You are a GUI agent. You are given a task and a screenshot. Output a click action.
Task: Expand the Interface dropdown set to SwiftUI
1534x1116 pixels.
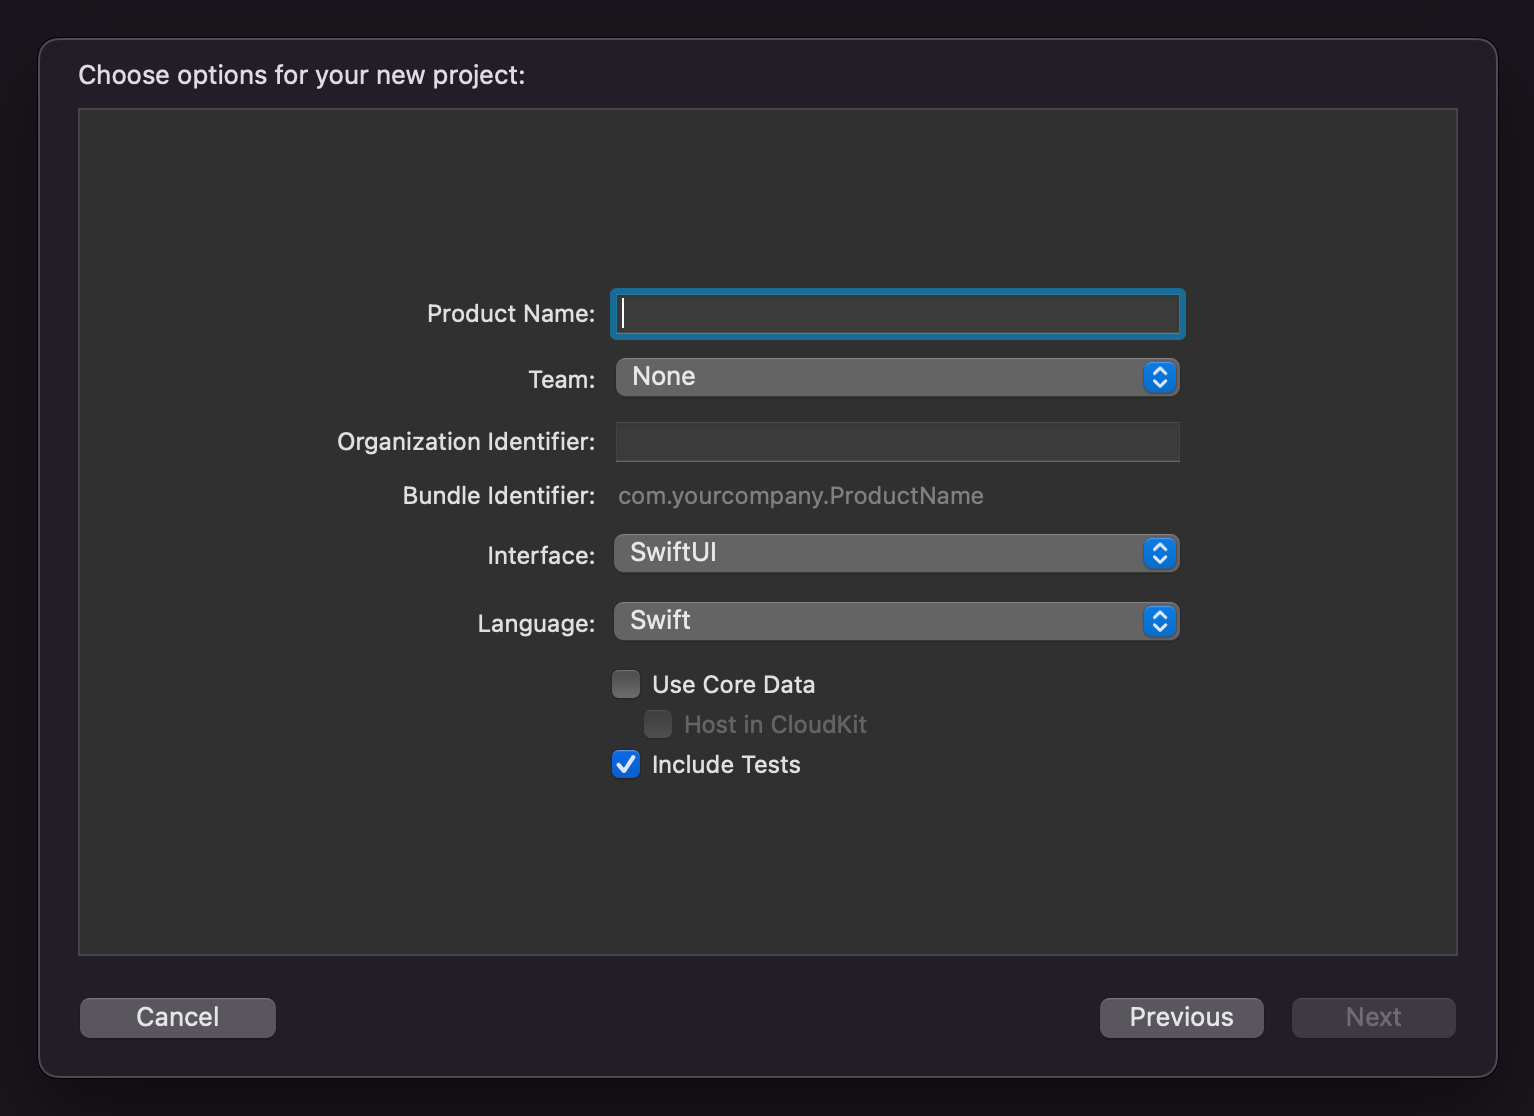click(x=880, y=553)
